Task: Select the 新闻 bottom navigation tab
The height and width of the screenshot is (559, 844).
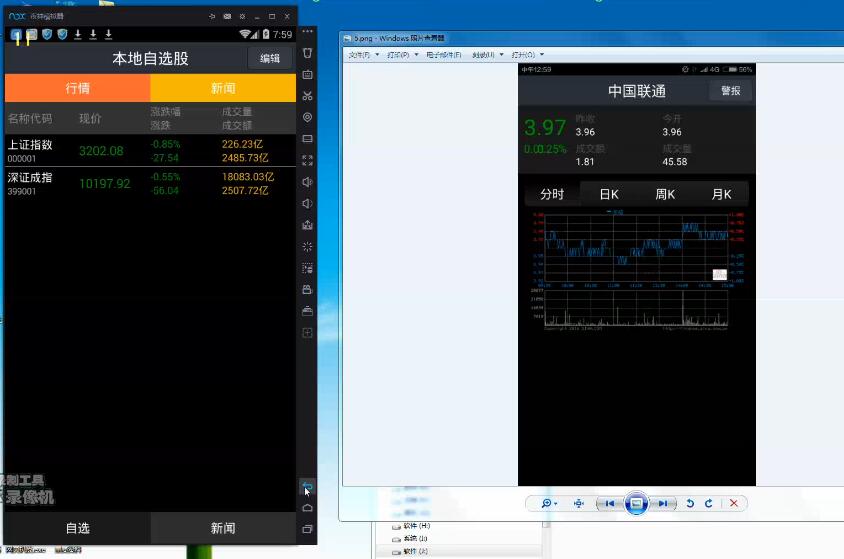Action: pos(223,528)
